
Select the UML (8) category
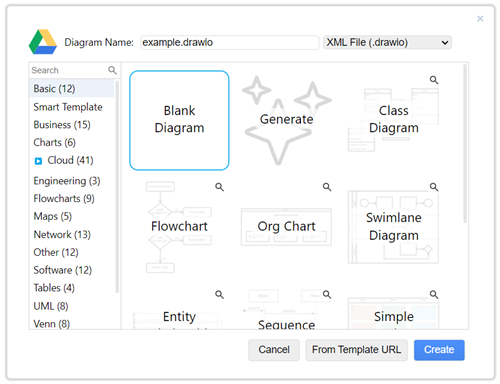51,306
